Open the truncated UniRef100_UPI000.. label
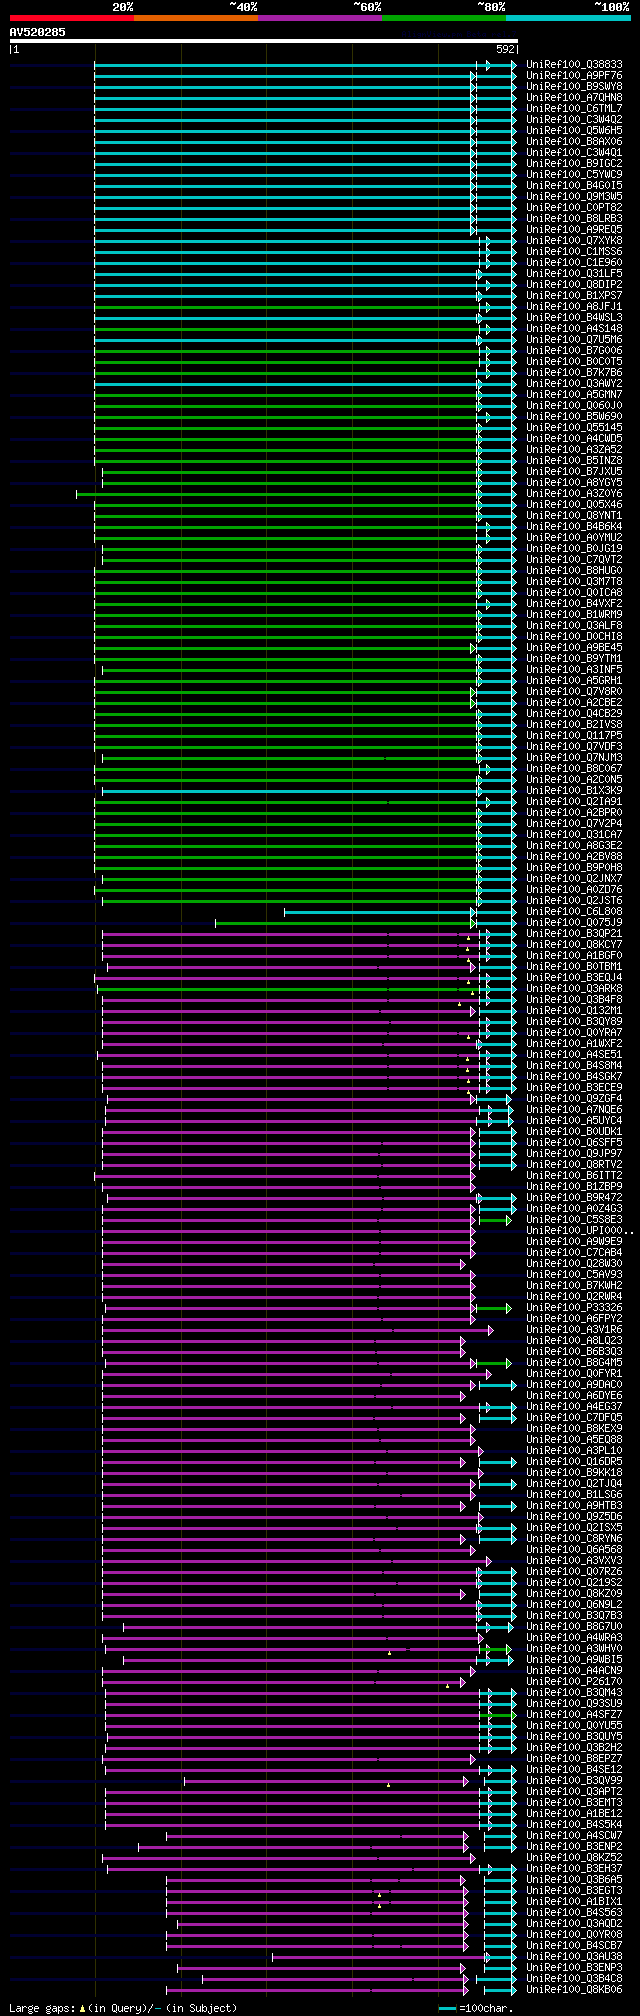Screen dimensions: 640x2016 (579, 1231)
